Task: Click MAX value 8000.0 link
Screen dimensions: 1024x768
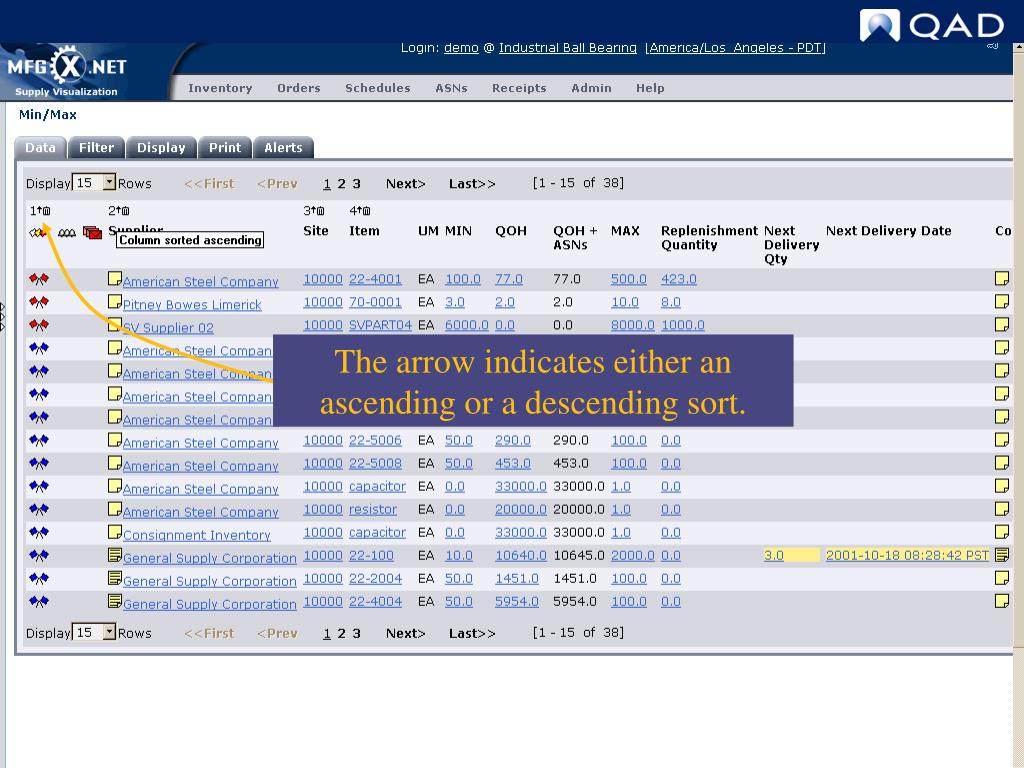Action: point(632,325)
